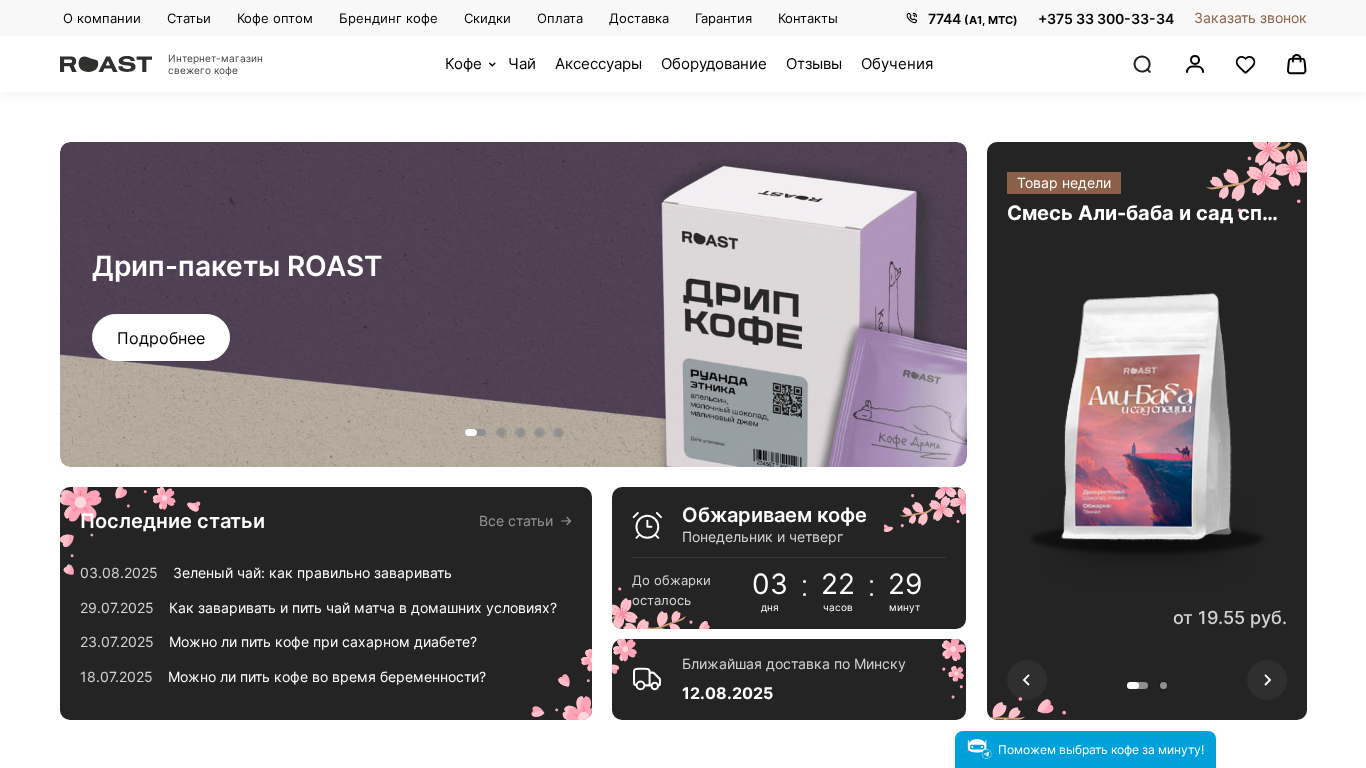Open the shopping bag cart icon
This screenshot has height=768, width=1366.
tap(1297, 64)
